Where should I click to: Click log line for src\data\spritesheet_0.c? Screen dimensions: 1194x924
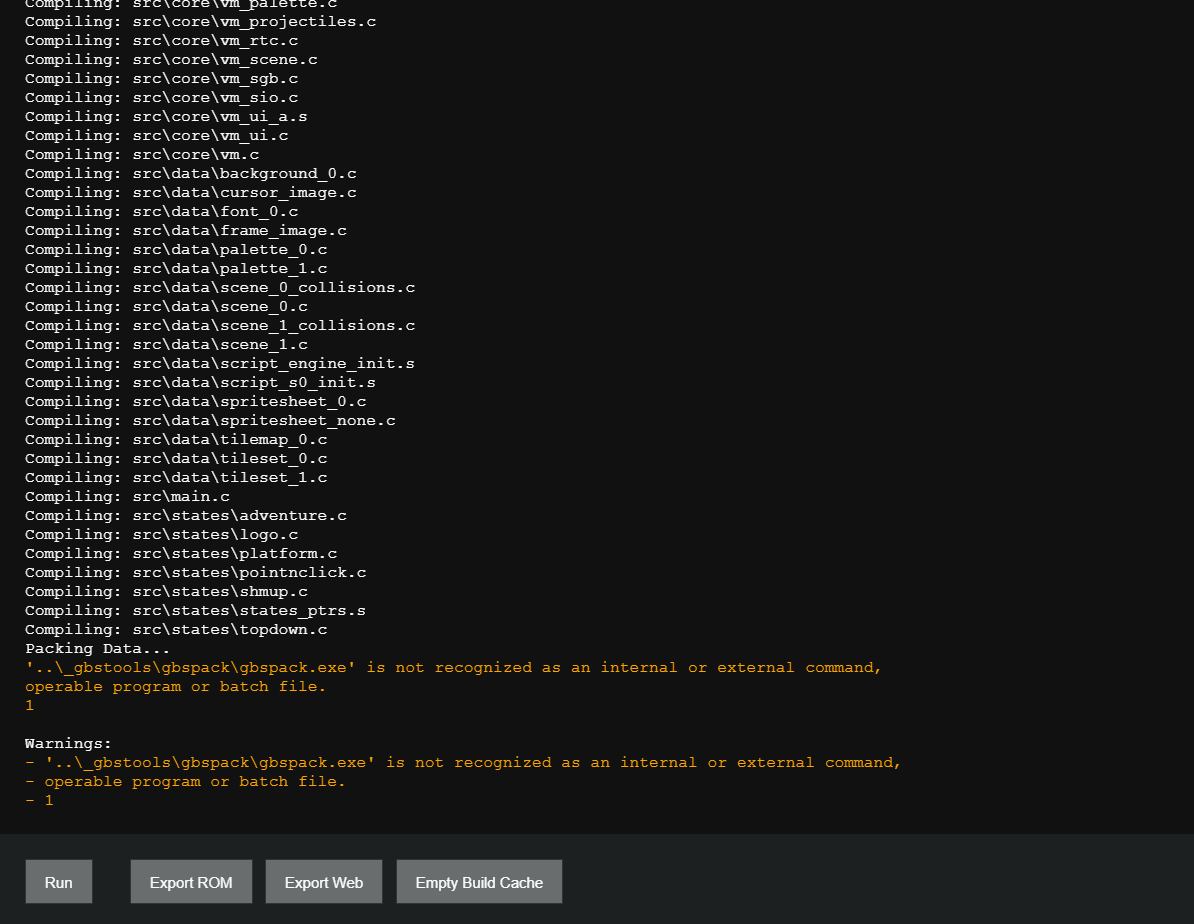pyautogui.click(x=196, y=401)
